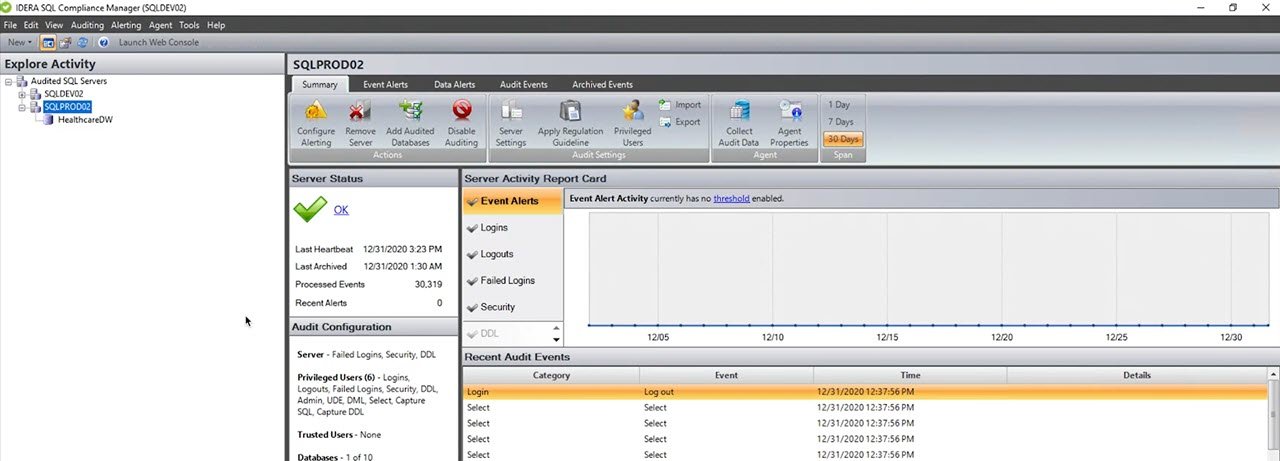Collapse the Audited SQL Servers tree node
Viewport: 1280px width, 461px height.
[9, 81]
